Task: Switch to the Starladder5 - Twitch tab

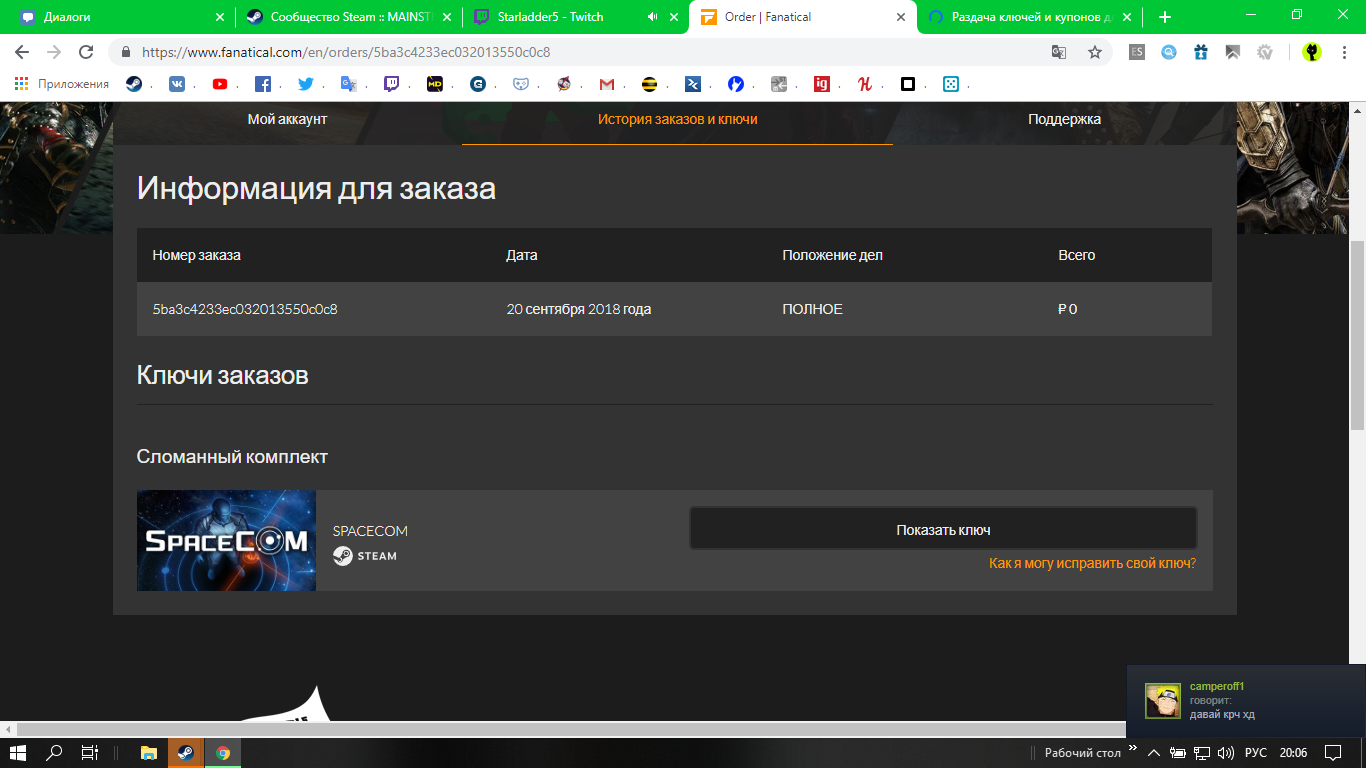Action: point(576,17)
